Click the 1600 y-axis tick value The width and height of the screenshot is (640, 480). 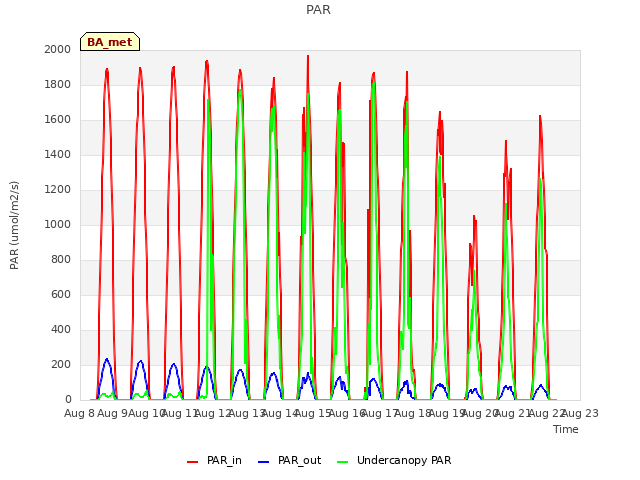point(58,120)
